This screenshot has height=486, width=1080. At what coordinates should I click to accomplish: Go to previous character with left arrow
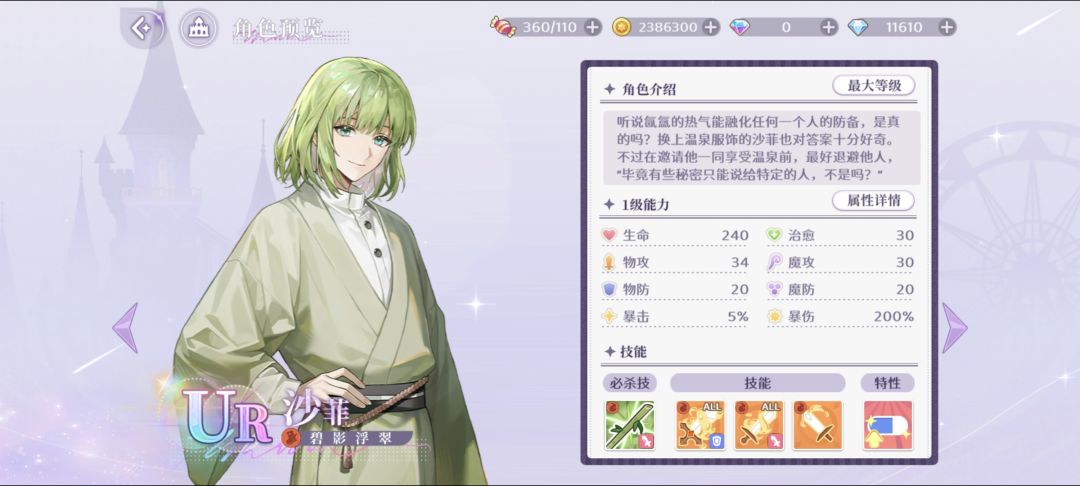point(125,328)
